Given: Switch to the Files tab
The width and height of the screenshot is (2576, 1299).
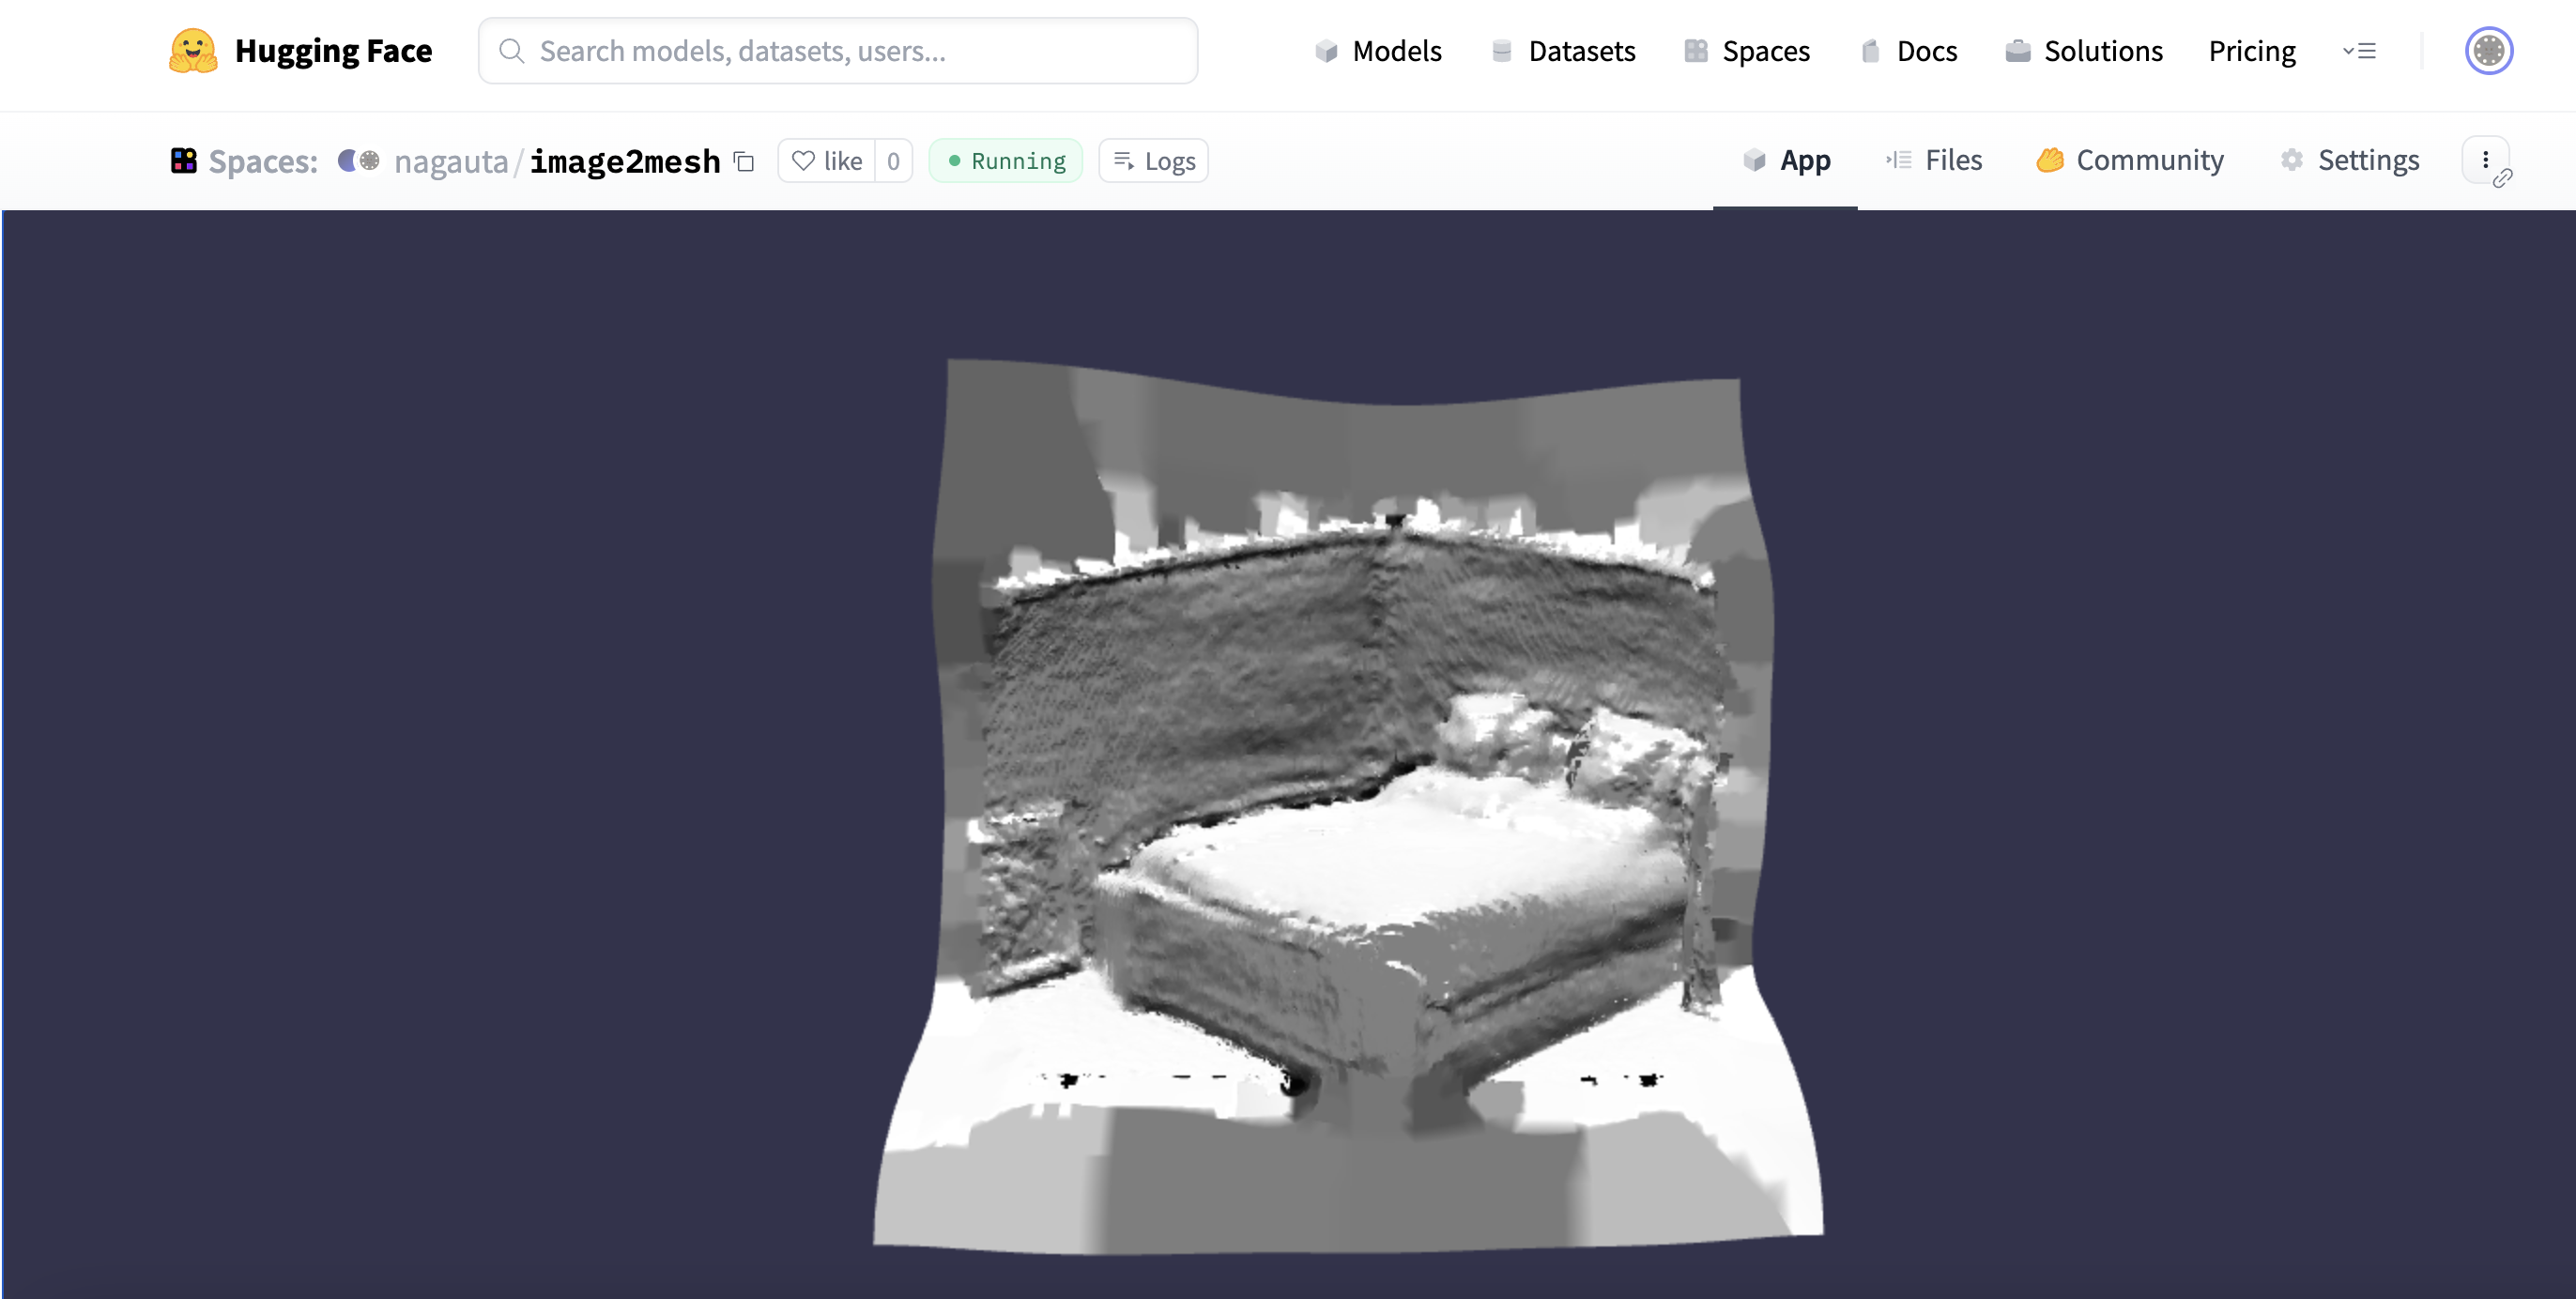Looking at the screenshot, I should 1934,160.
